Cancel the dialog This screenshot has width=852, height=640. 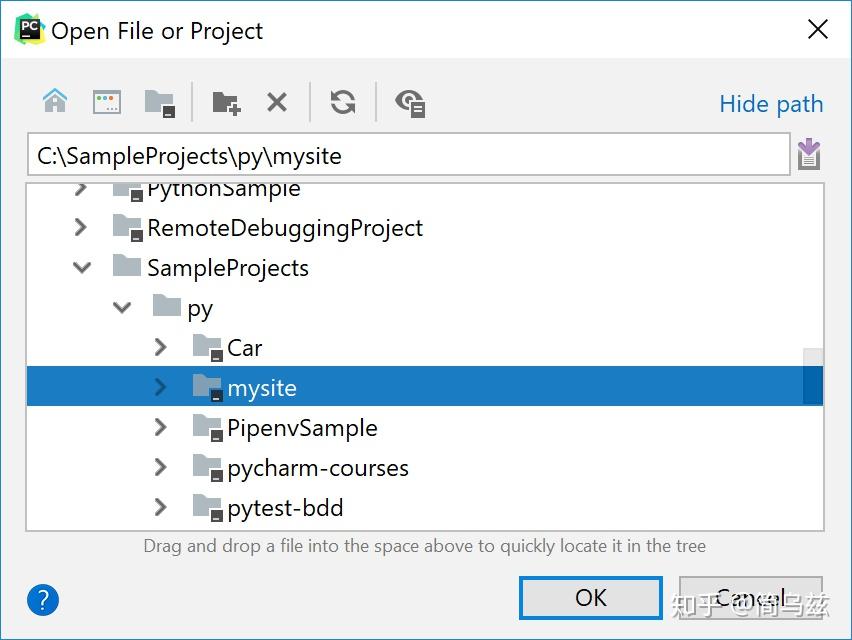[x=750, y=597]
